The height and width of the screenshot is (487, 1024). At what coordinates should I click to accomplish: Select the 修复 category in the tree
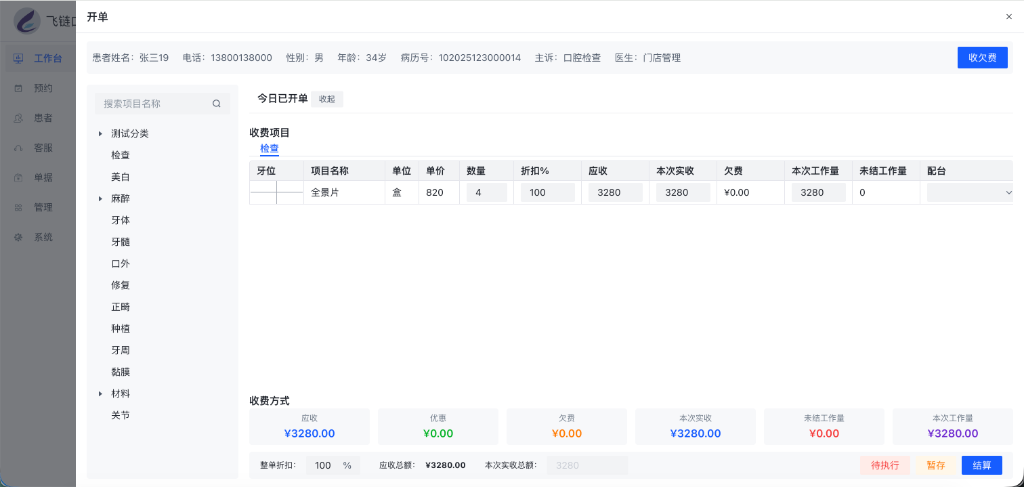point(121,285)
